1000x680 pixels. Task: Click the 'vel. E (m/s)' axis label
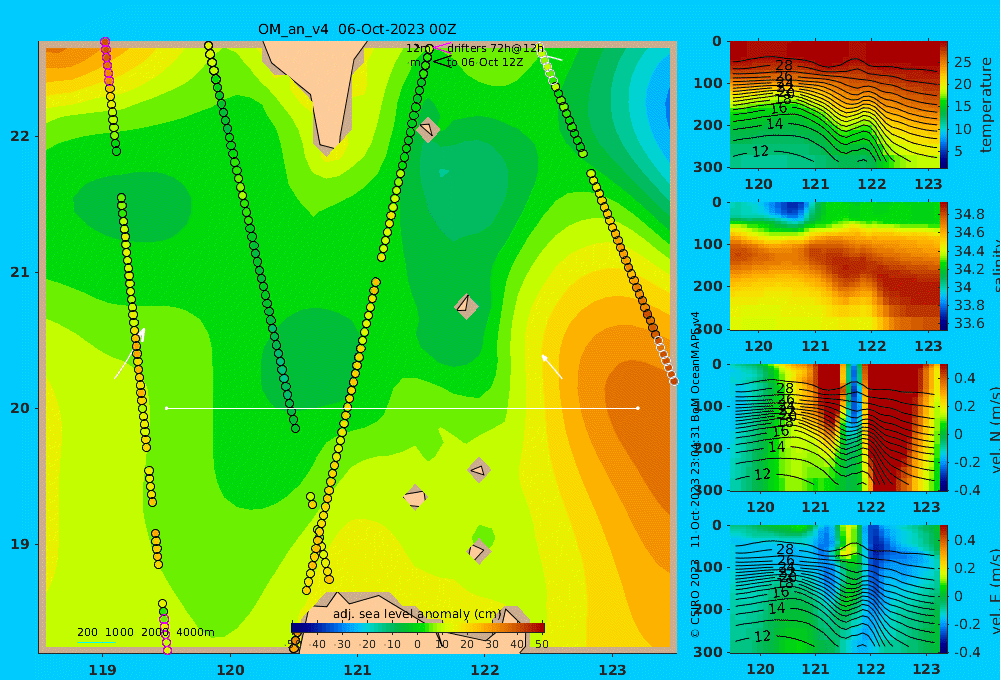point(994,591)
